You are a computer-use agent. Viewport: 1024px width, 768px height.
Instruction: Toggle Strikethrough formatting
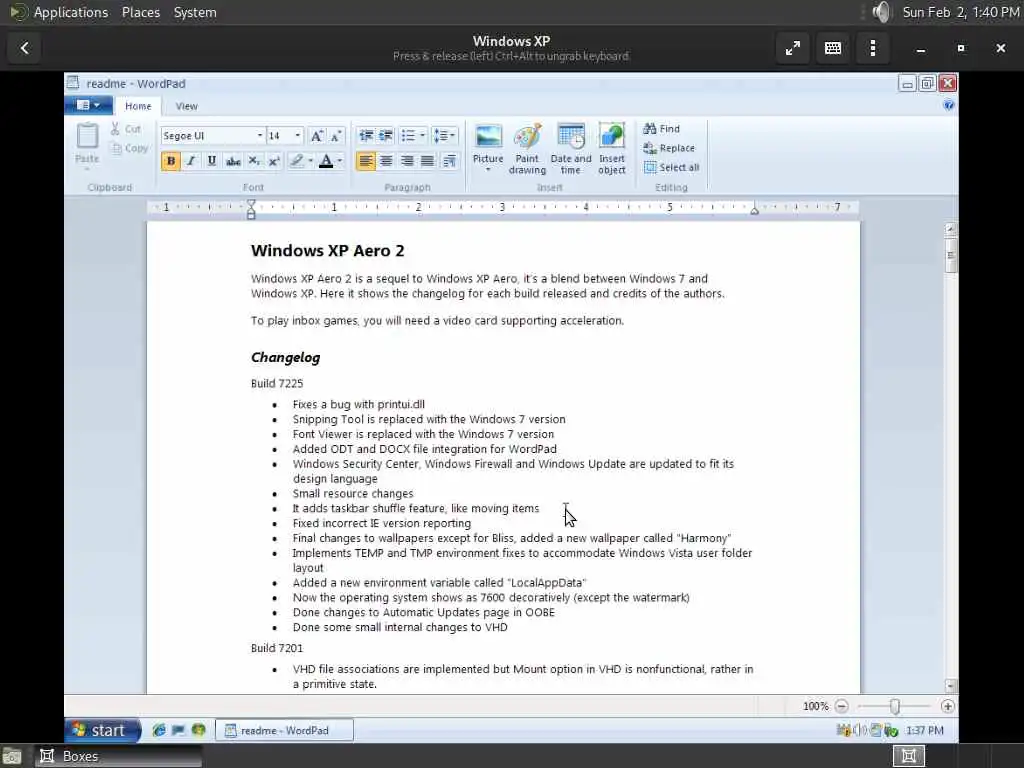tap(232, 161)
